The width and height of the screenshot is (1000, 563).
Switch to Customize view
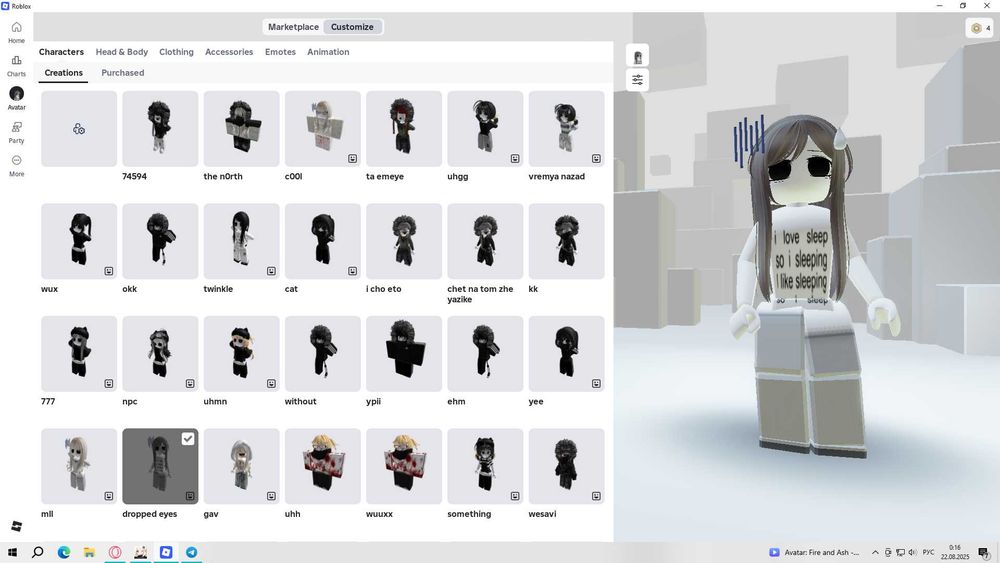(x=352, y=27)
